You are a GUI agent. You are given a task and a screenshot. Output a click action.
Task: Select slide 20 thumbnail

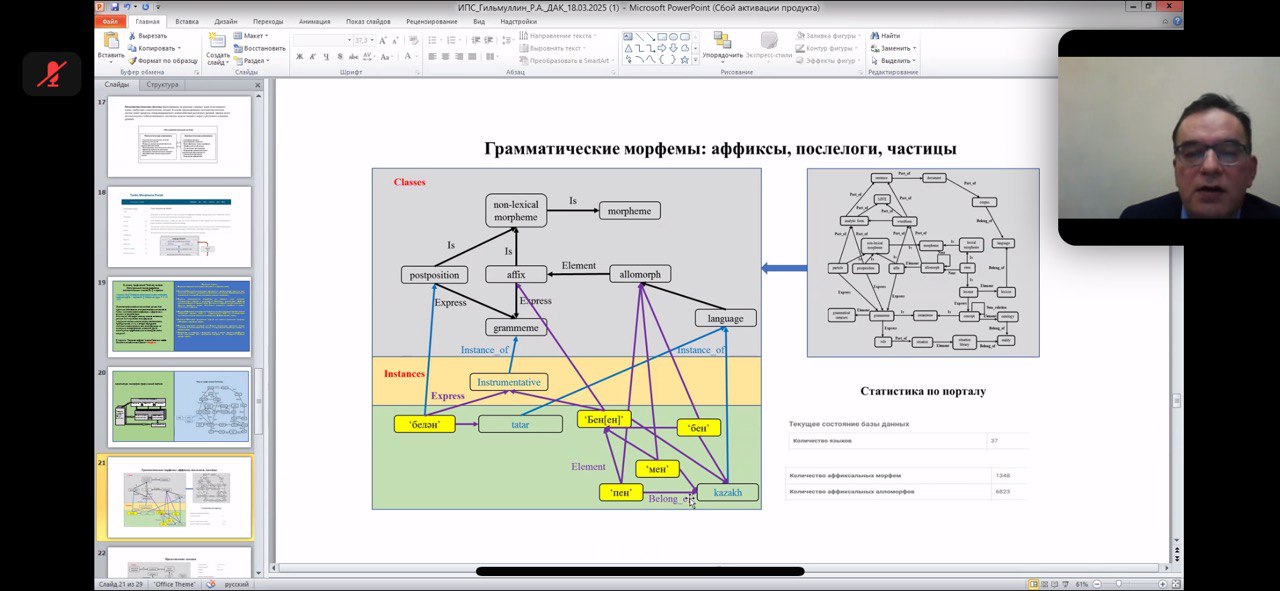(180, 406)
